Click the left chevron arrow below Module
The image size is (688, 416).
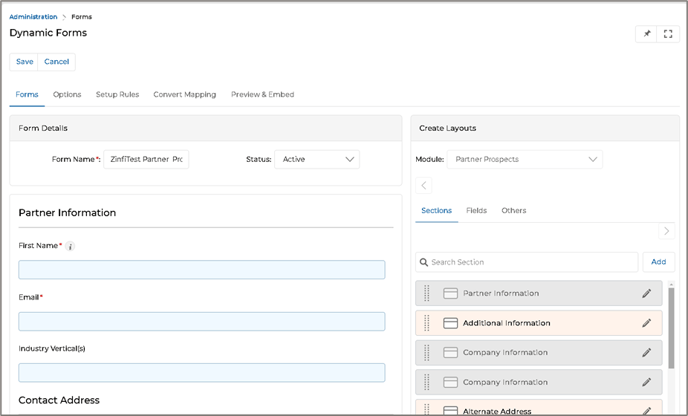[423, 185]
